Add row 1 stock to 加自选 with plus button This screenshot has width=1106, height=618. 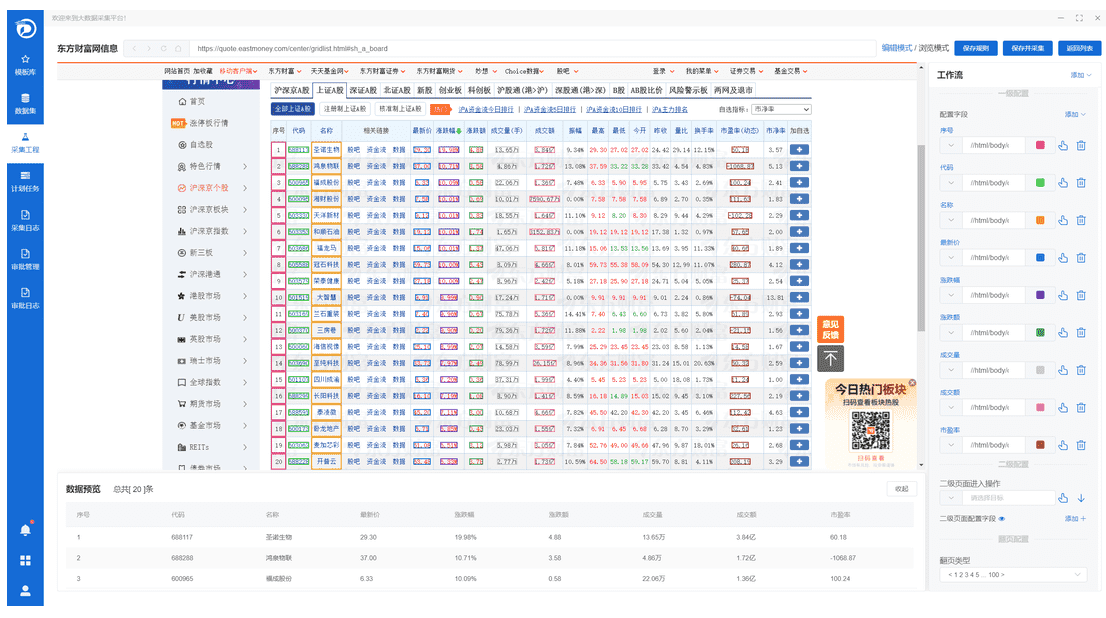(799, 150)
